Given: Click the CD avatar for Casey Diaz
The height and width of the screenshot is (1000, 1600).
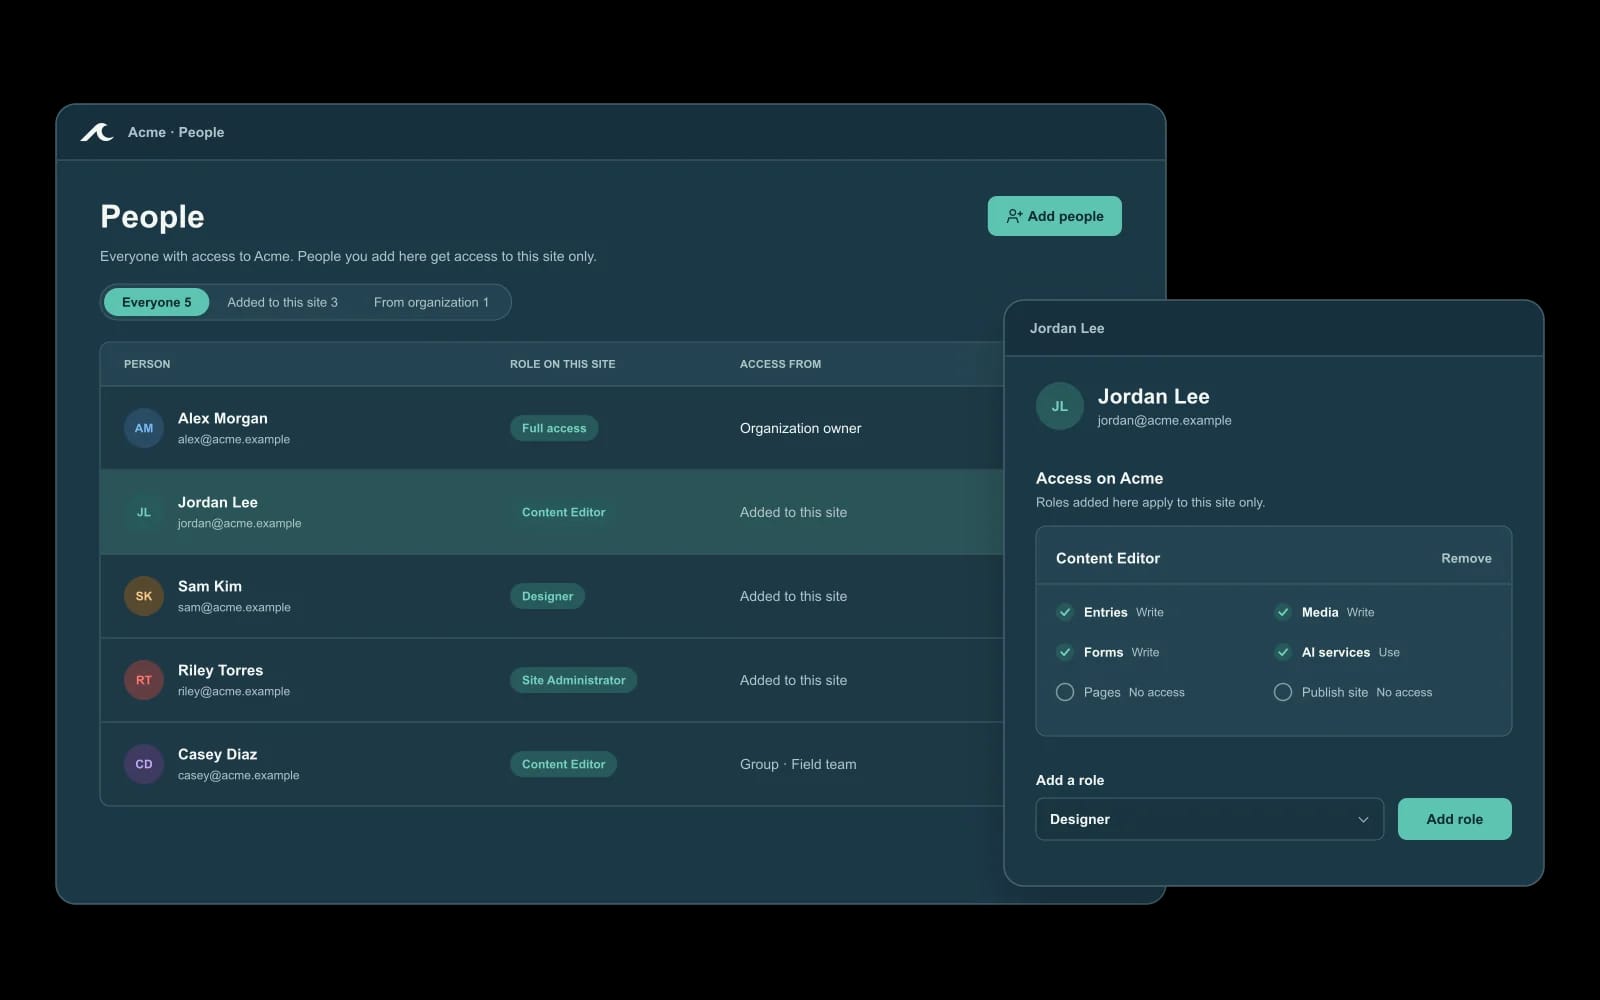Looking at the screenshot, I should click(x=144, y=764).
